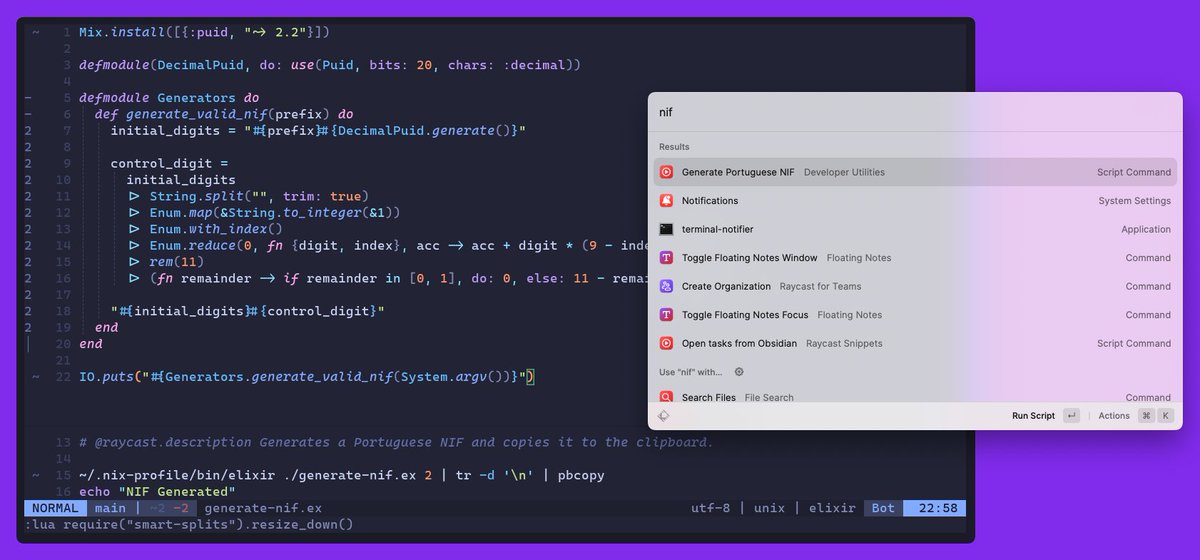
Task: Focus the Raycast search field containing 'nif'
Action: 915,113
